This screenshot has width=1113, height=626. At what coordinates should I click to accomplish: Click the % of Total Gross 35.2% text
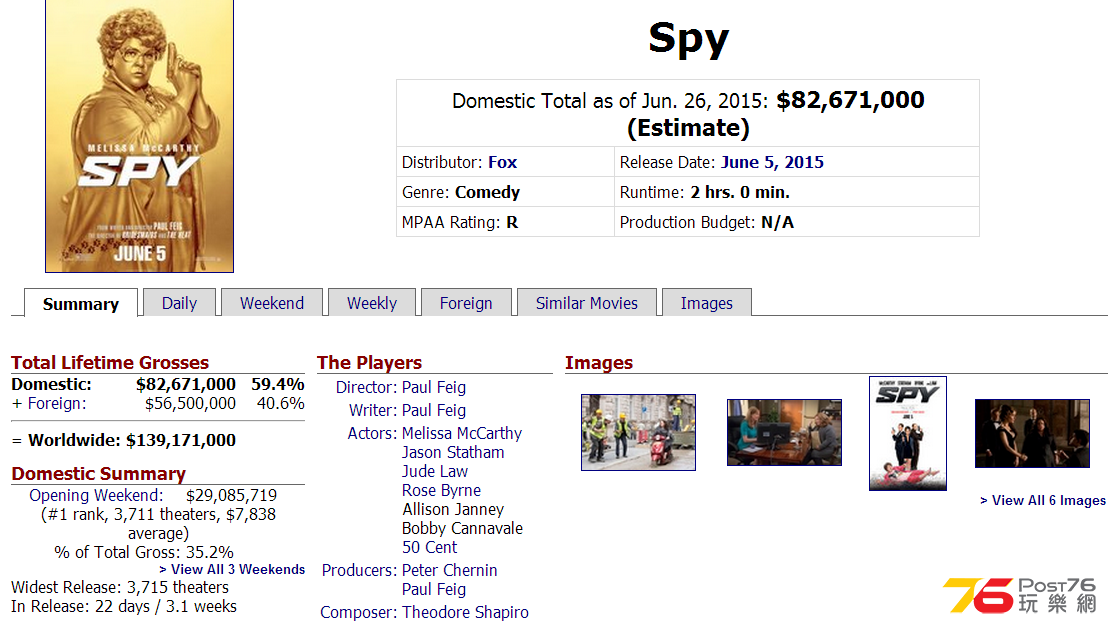[x=144, y=552]
